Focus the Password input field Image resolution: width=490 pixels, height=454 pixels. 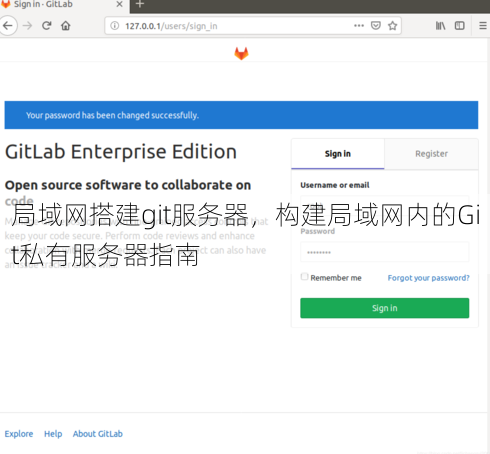(385, 252)
